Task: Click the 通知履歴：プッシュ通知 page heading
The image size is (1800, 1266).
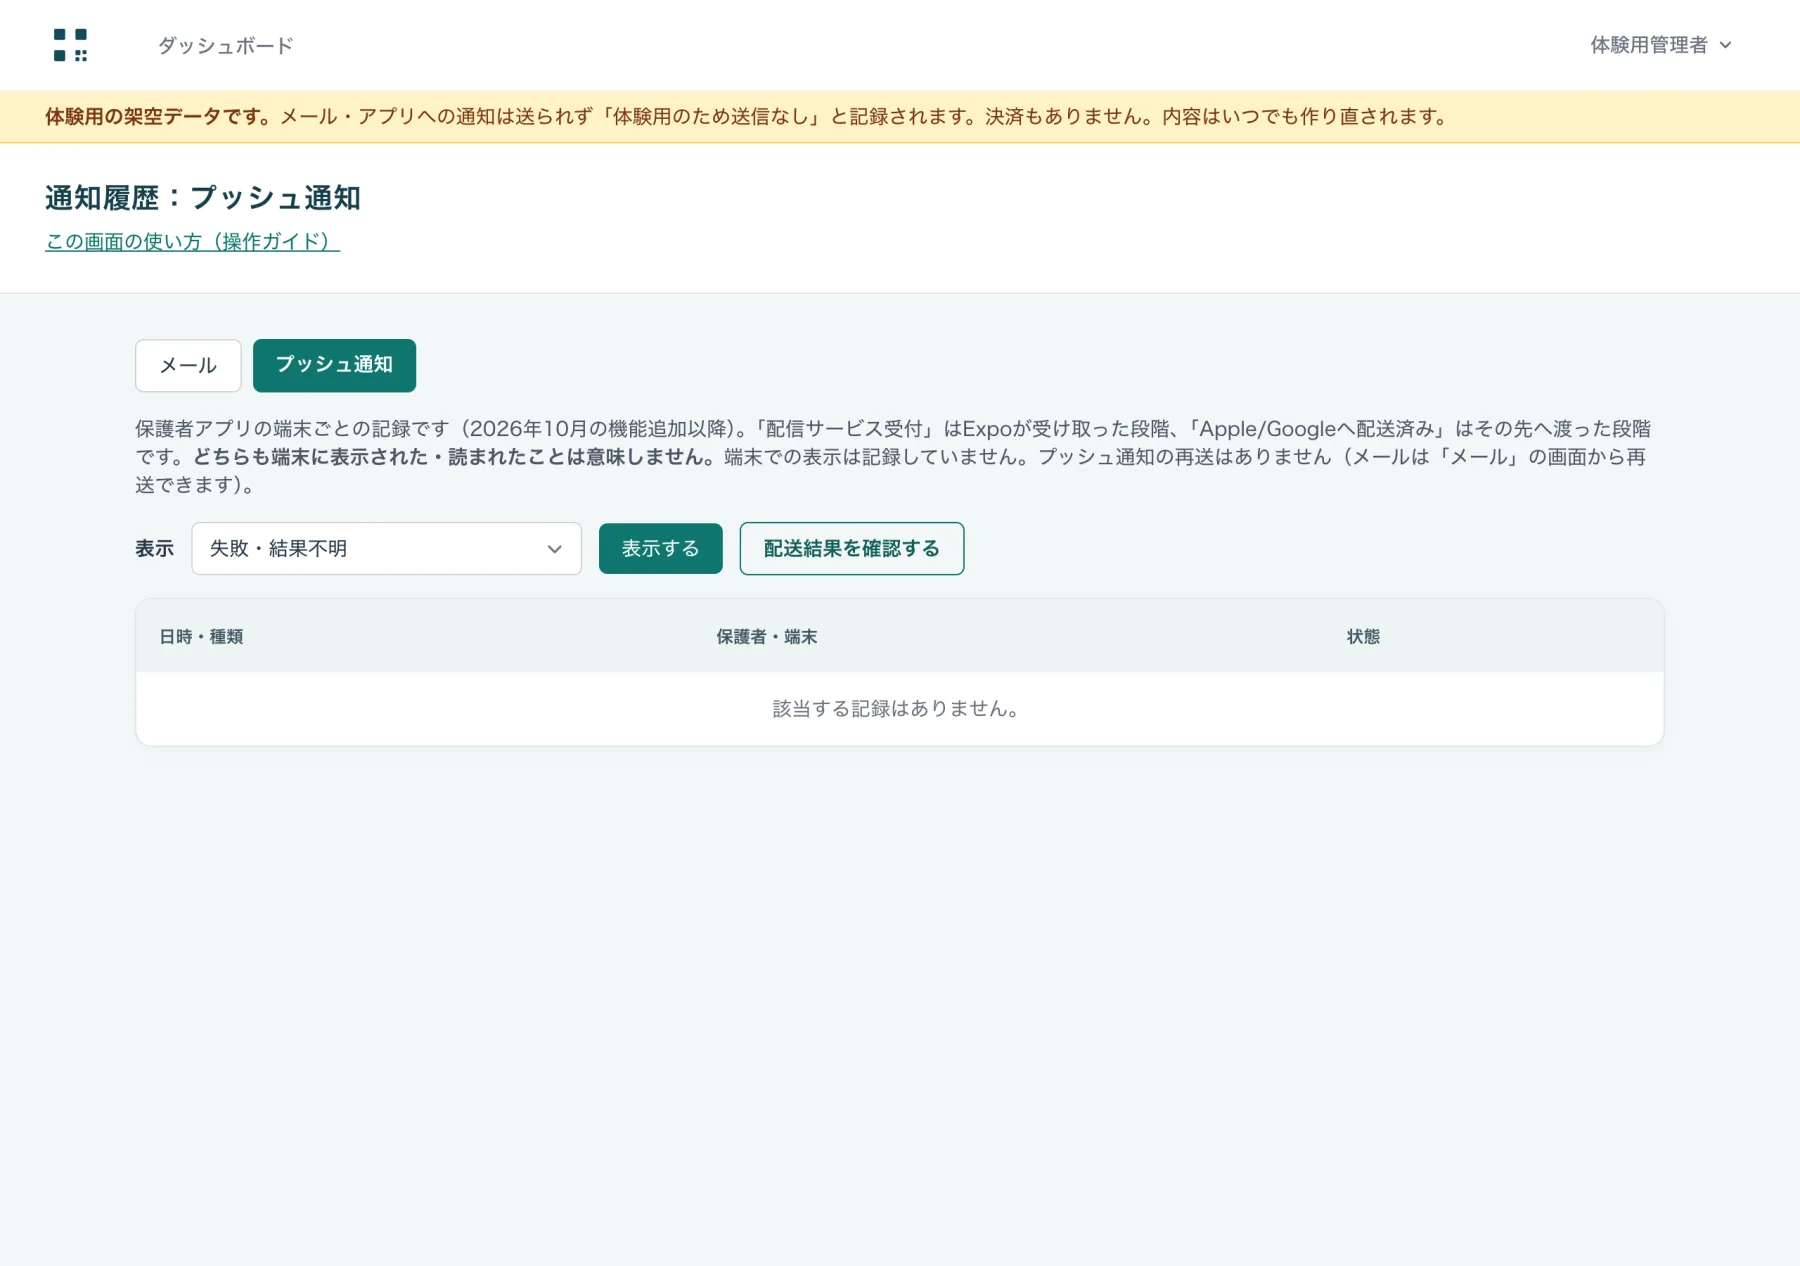Action: point(203,197)
